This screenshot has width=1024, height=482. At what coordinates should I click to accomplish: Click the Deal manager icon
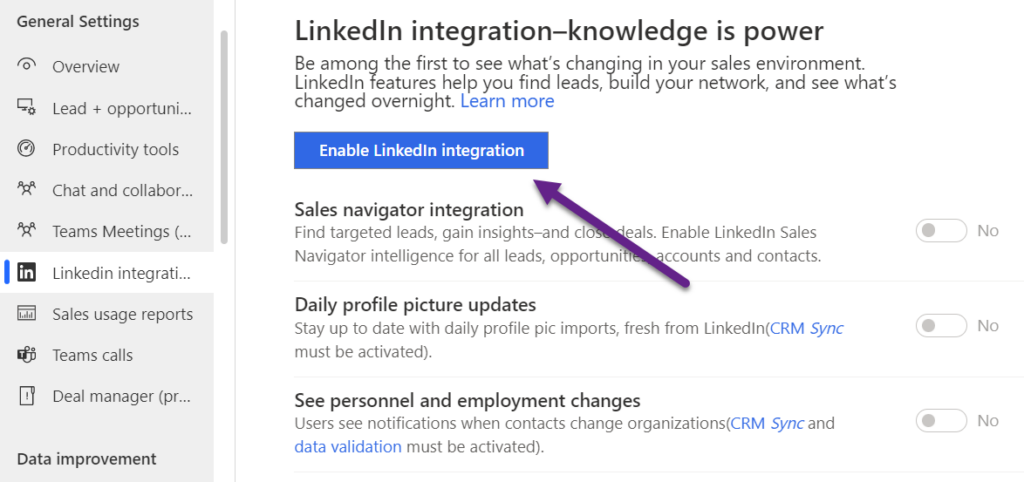point(27,396)
